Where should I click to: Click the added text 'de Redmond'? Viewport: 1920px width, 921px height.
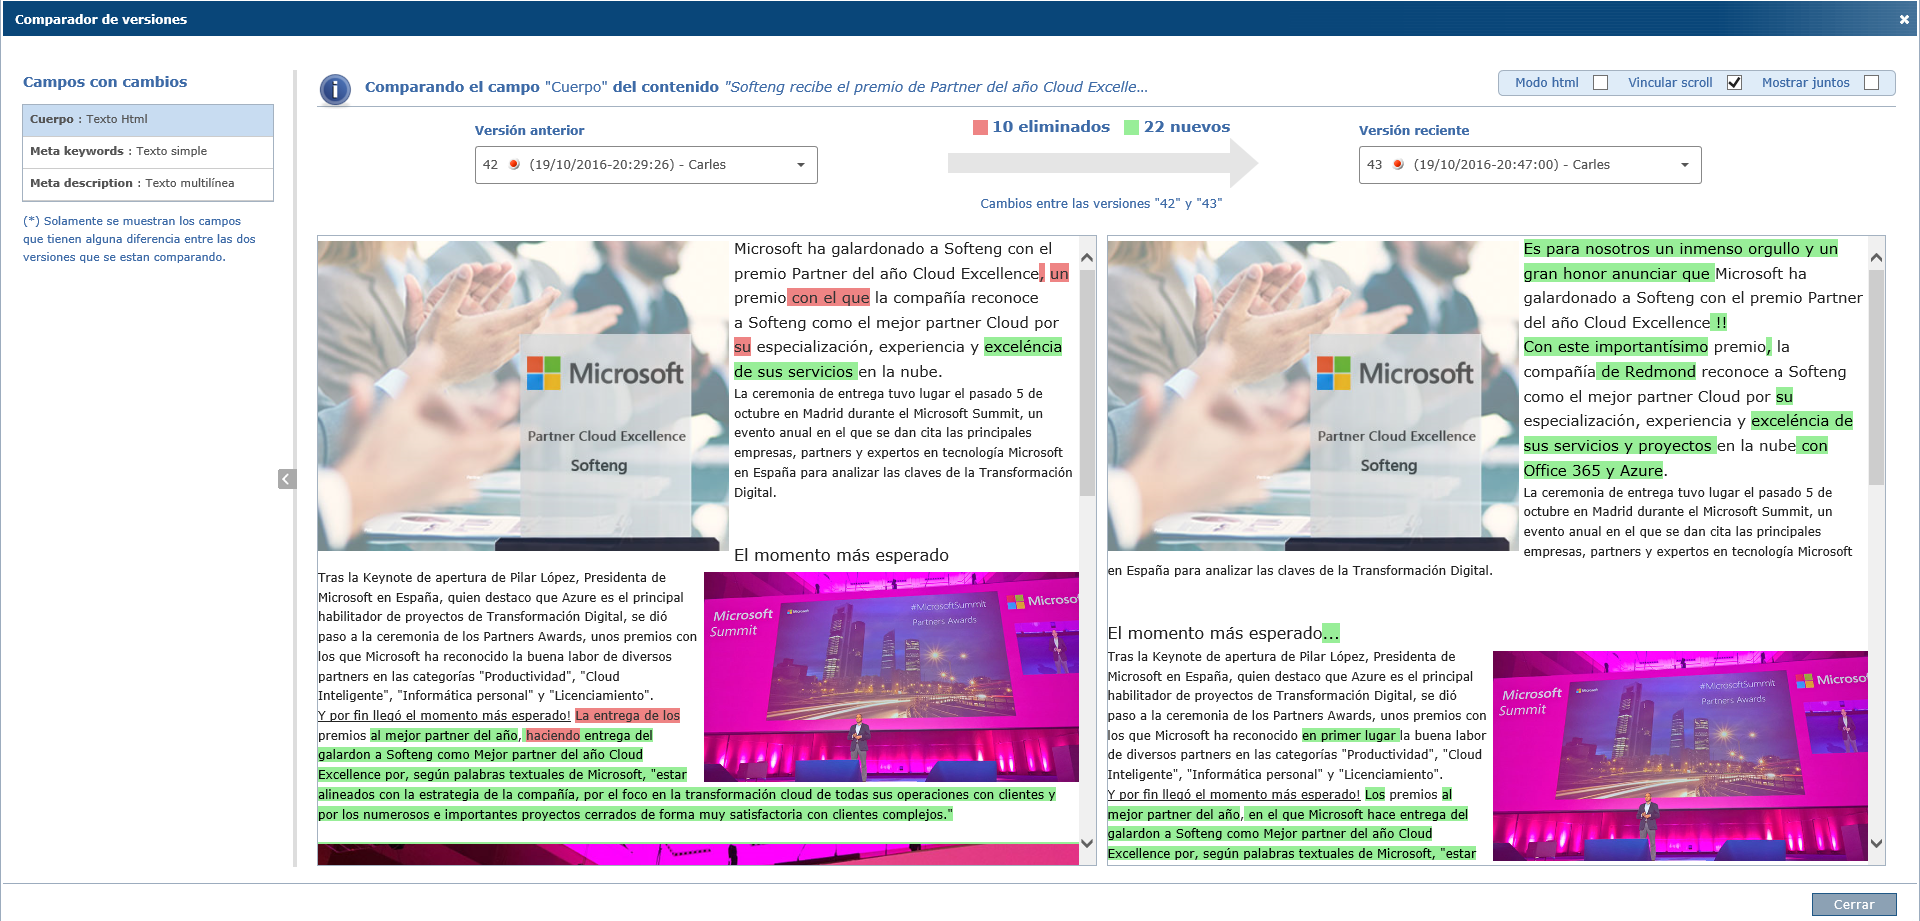pos(1647,372)
